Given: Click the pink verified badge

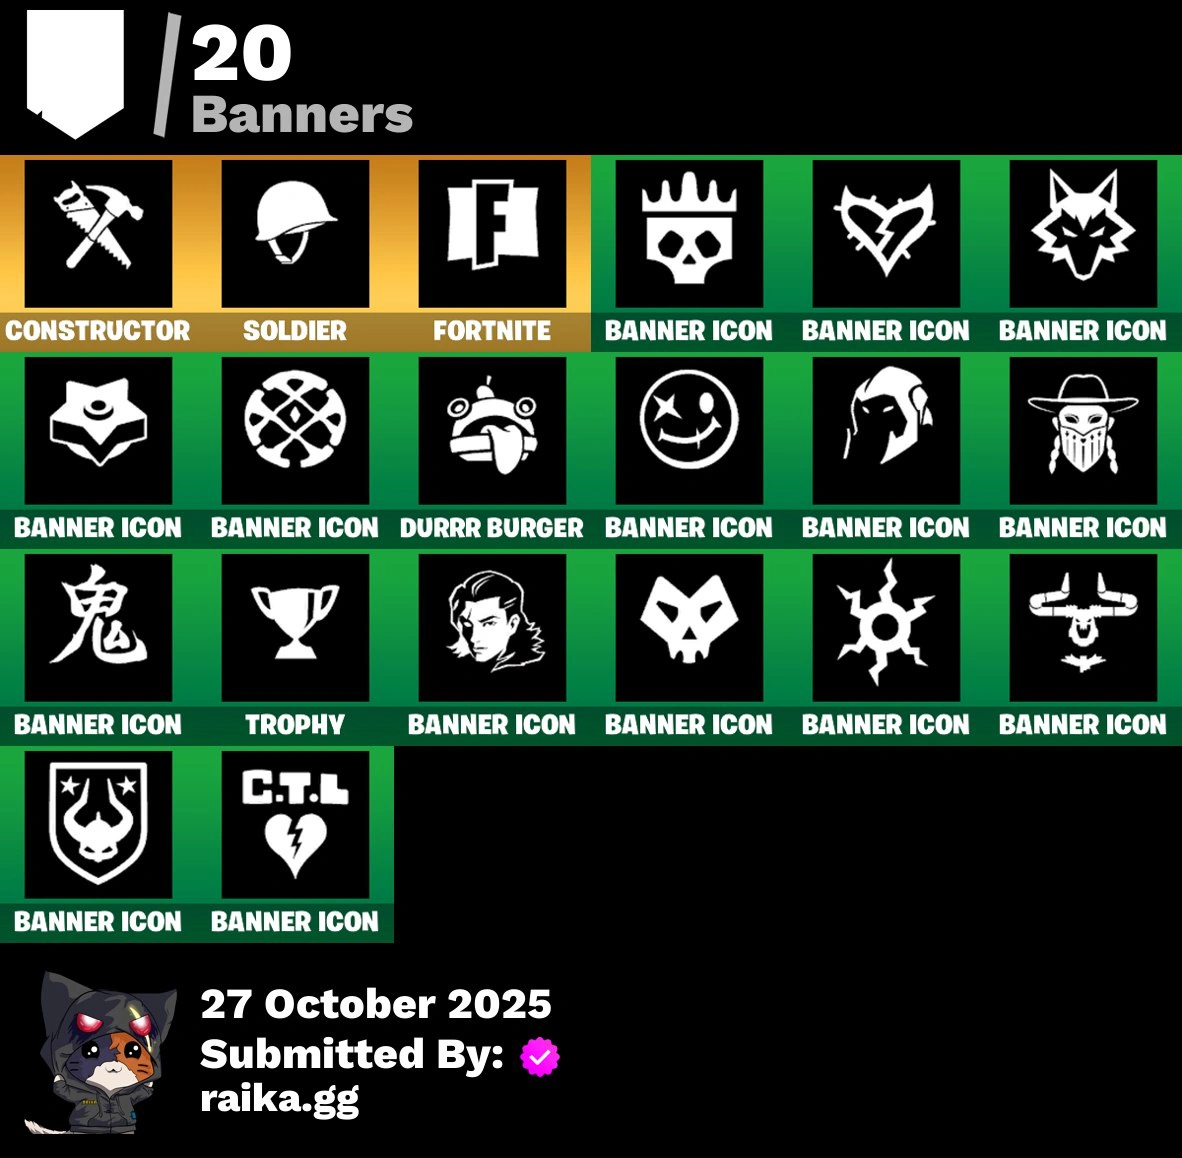Looking at the screenshot, I should tap(540, 1056).
